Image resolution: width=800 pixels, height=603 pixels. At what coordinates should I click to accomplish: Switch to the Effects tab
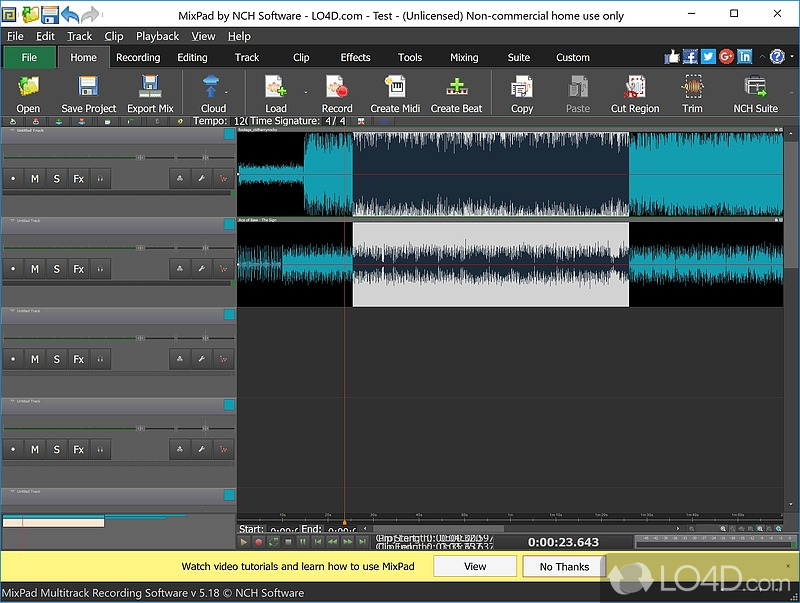click(x=355, y=57)
